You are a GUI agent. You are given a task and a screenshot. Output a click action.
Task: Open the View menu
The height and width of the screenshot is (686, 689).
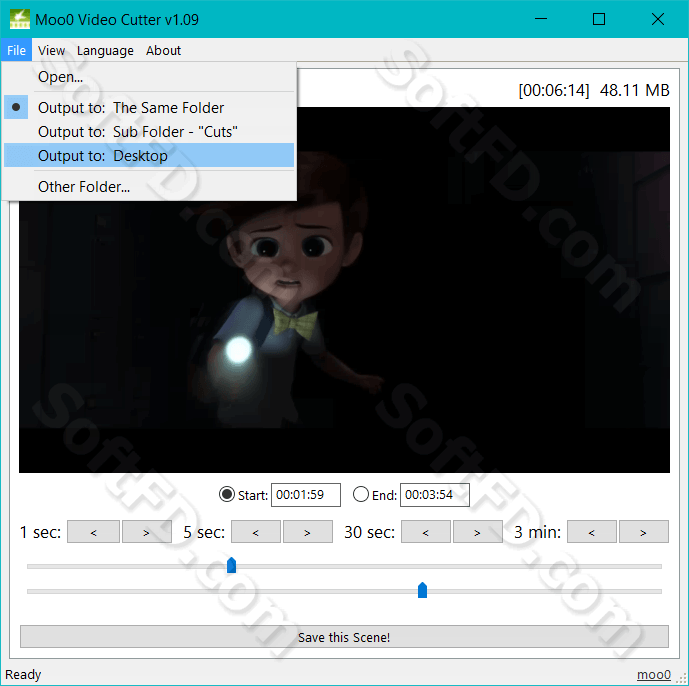point(51,50)
